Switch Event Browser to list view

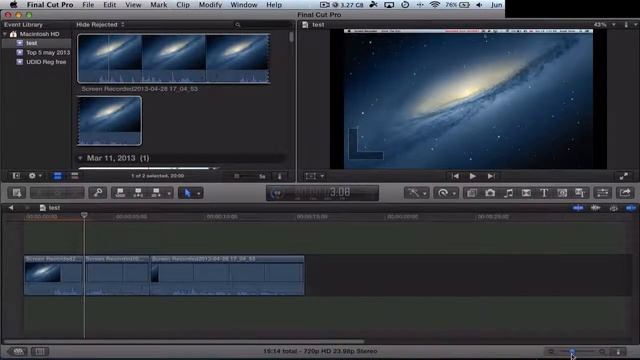point(75,176)
